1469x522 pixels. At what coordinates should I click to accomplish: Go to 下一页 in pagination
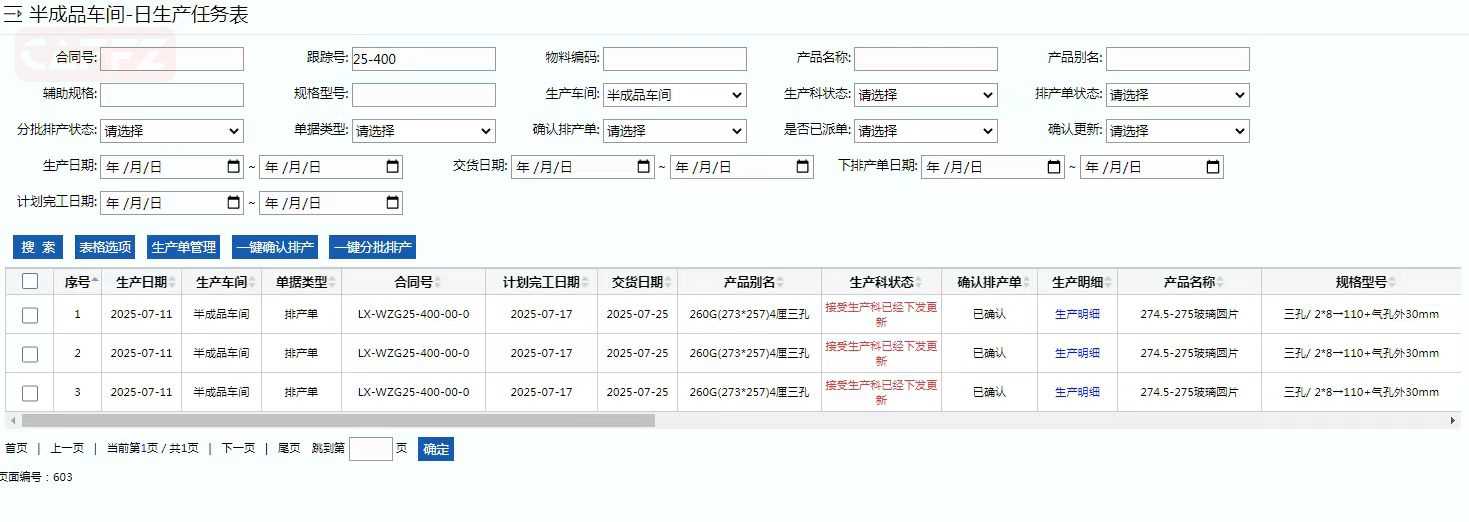click(238, 449)
